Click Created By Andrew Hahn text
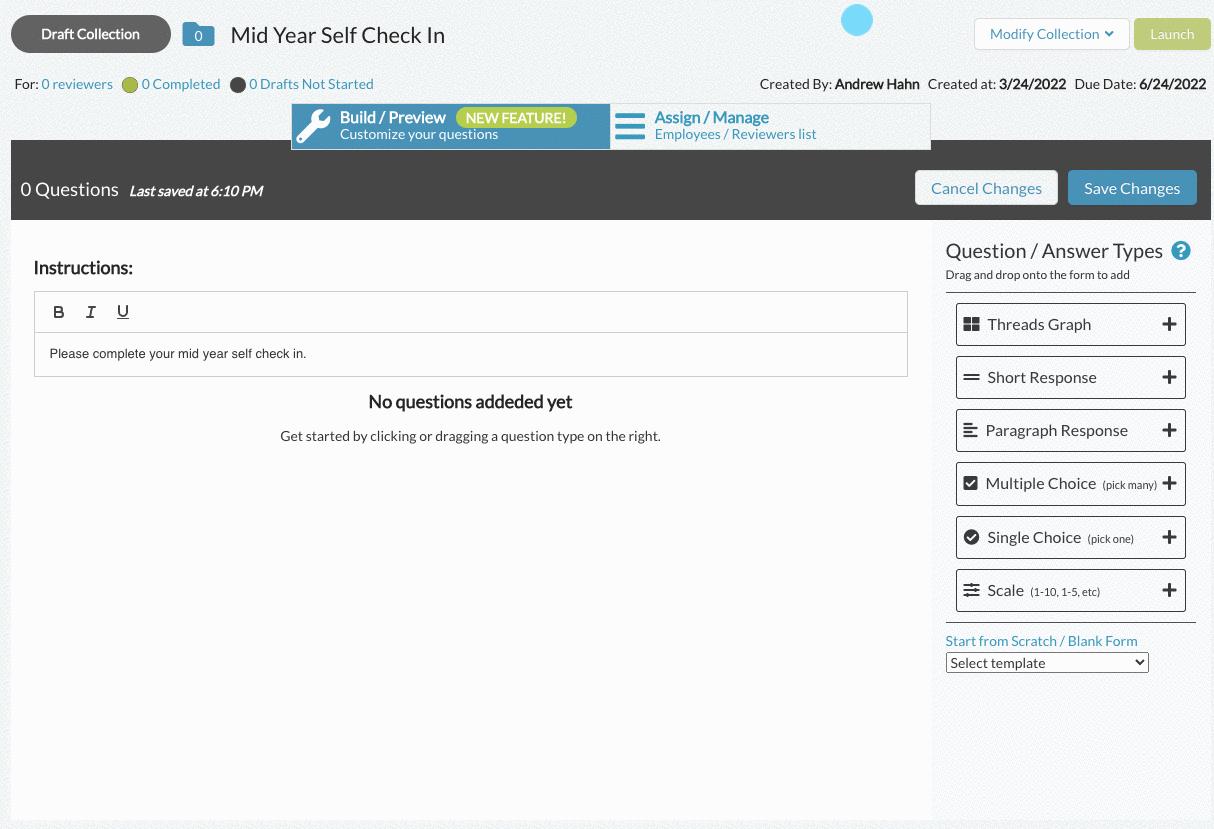This screenshot has width=1214, height=829. click(839, 84)
